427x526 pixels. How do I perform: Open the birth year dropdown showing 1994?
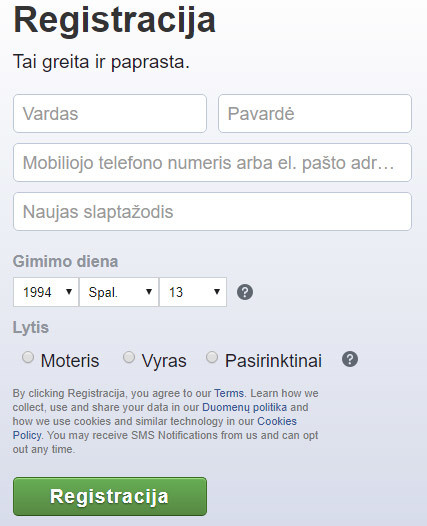[46, 292]
